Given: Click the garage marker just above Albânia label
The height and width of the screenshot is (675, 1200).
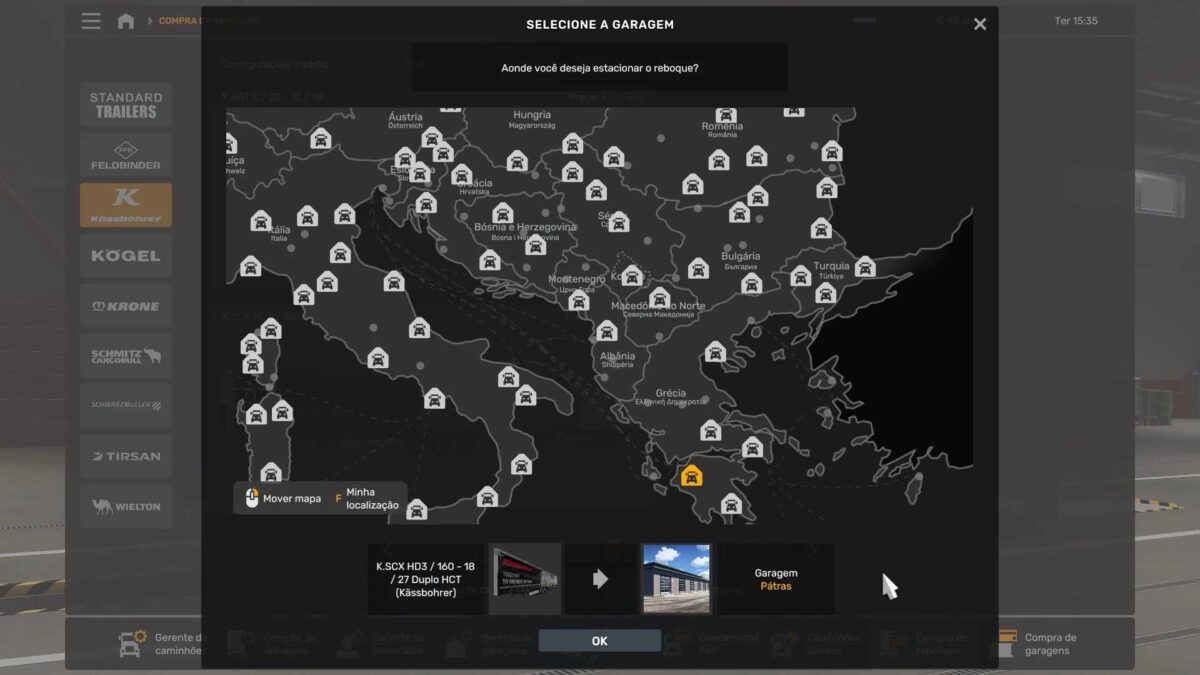Looking at the screenshot, I should pos(607,331).
